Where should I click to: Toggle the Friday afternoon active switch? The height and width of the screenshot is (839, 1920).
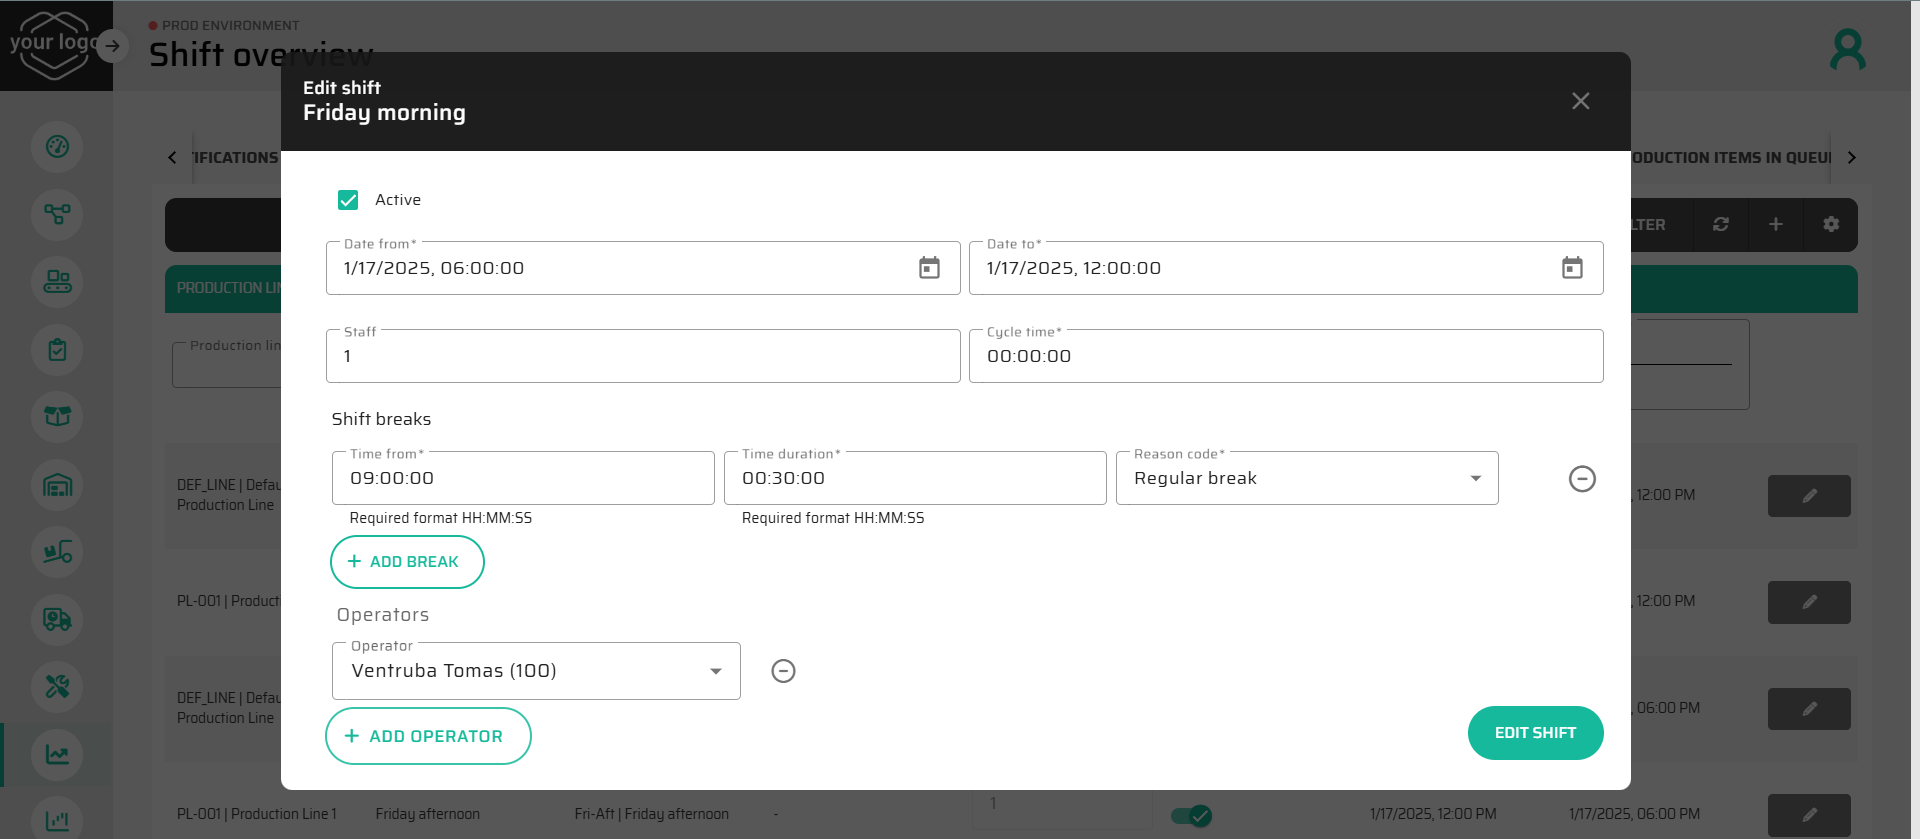click(x=1191, y=815)
